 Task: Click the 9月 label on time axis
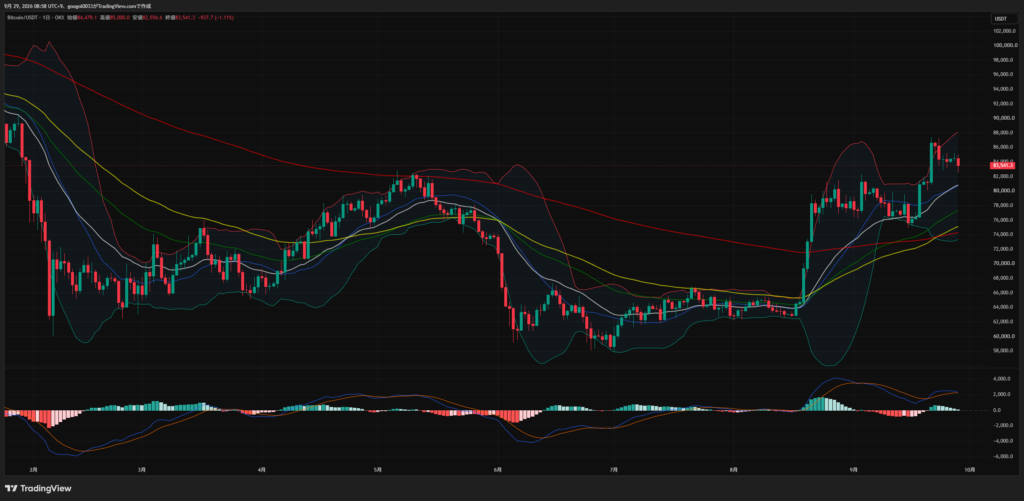[854, 469]
